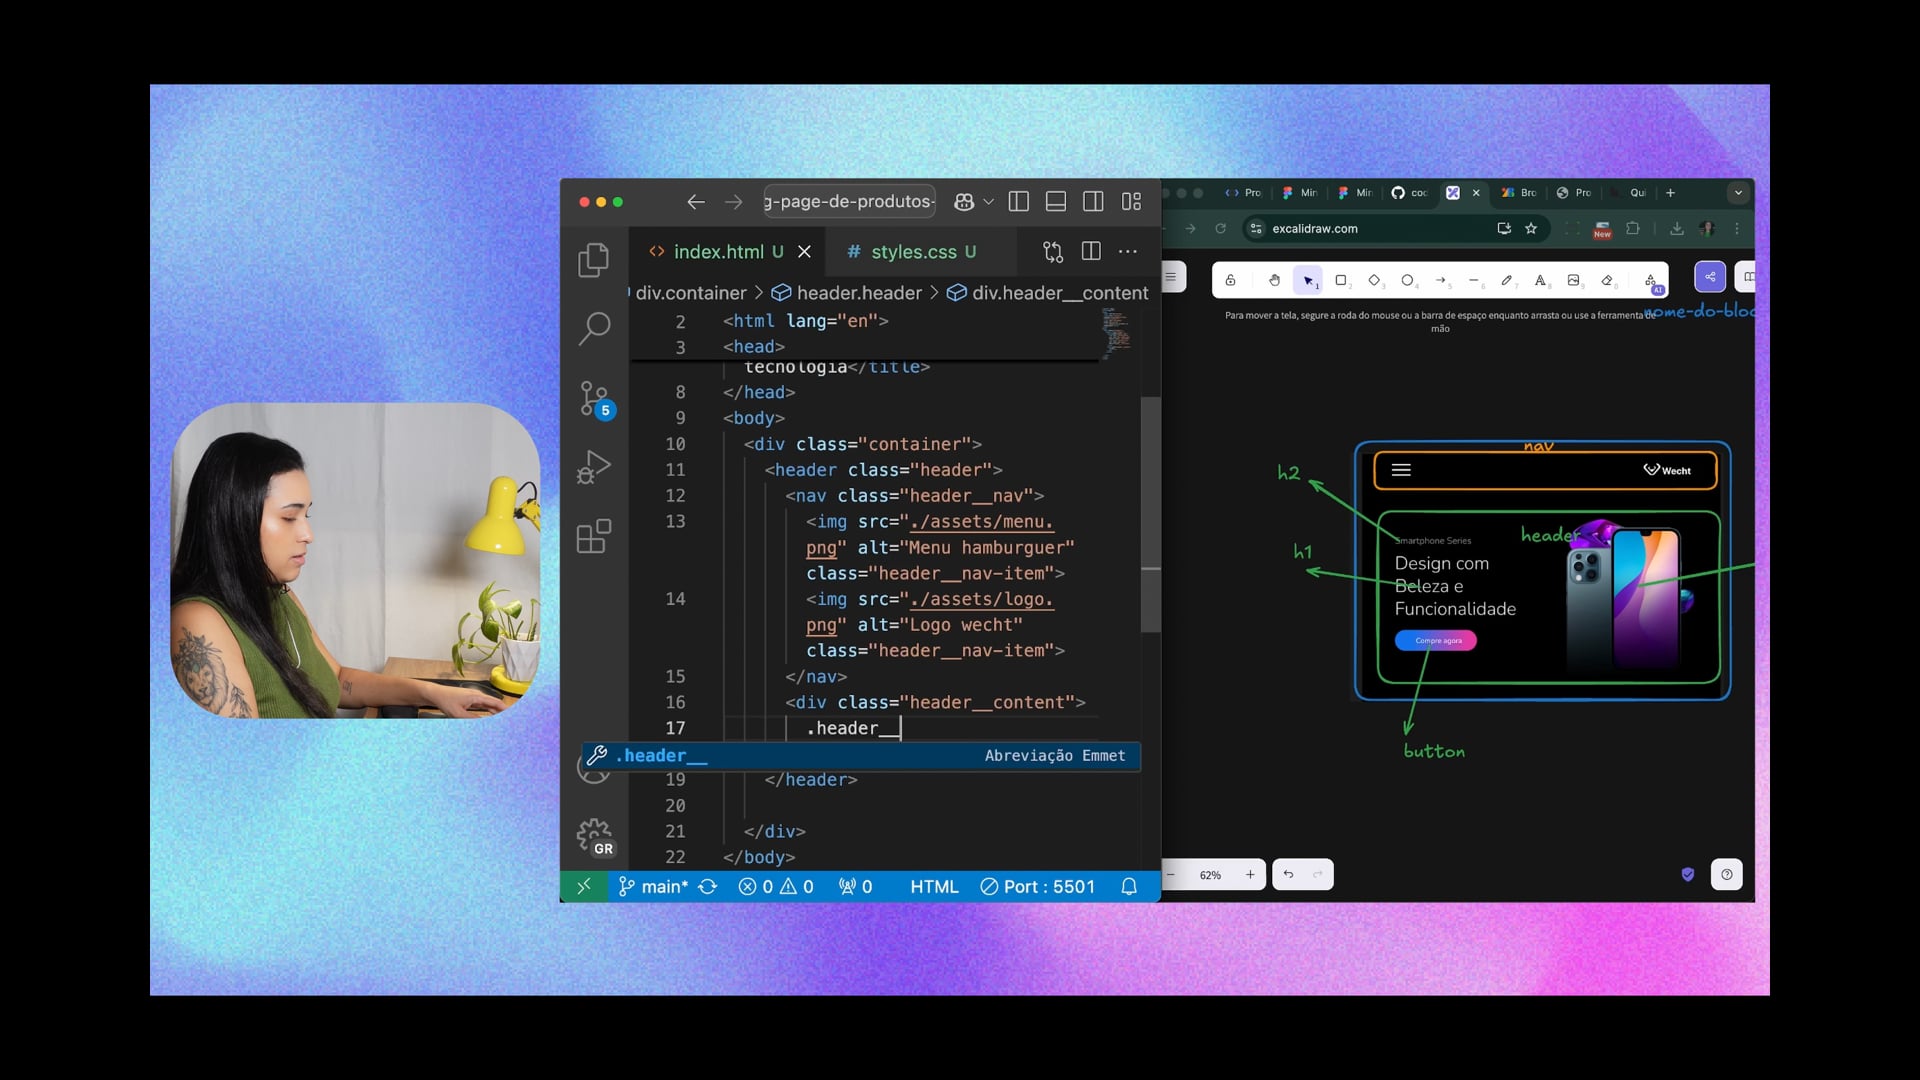Viewport: 1920px width, 1080px height.
Task: Open the Source Control view
Action: point(594,398)
